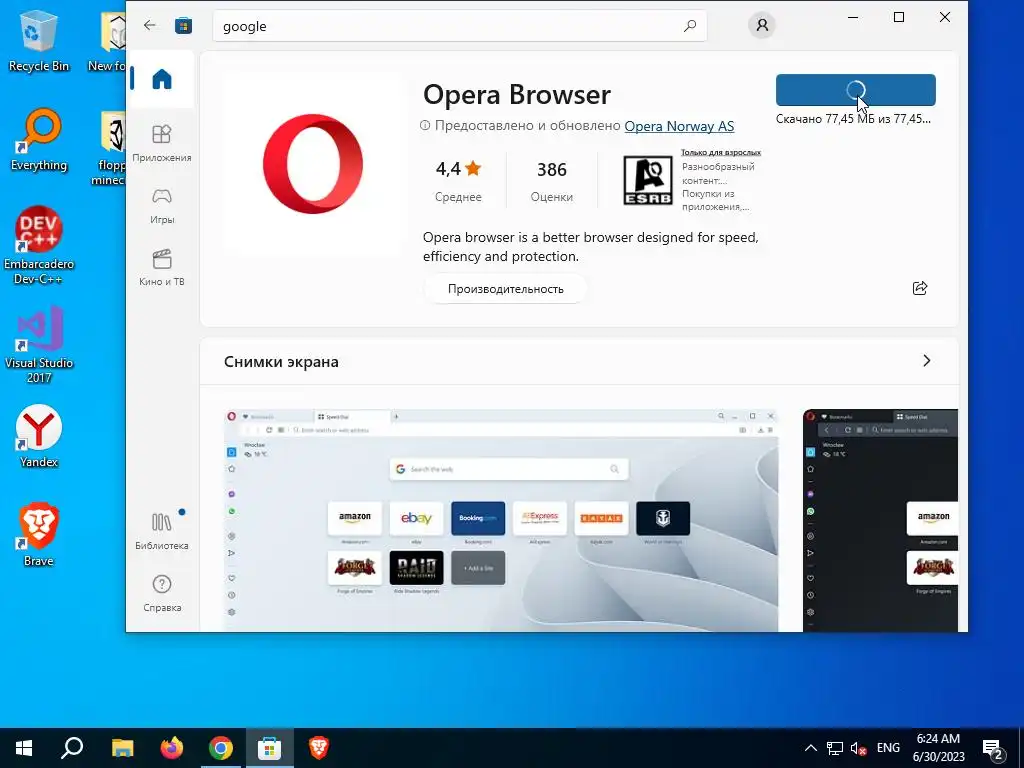Viewport: 1024px width, 768px height.
Task: Open the Только для взрослых rating link
Action: [x=721, y=153]
